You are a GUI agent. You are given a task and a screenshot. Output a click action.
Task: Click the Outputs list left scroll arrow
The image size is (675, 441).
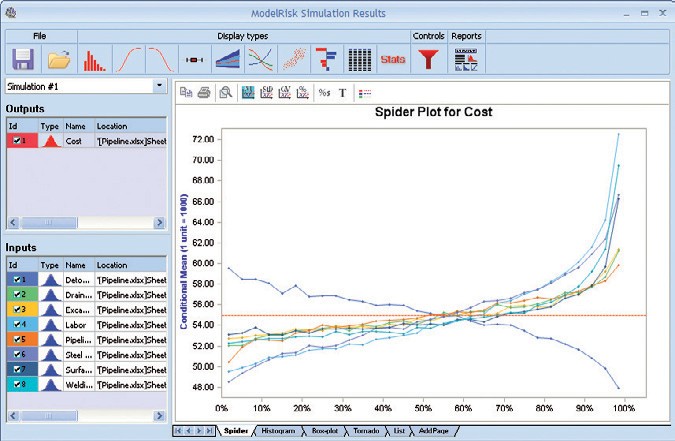(x=13, y=223)
